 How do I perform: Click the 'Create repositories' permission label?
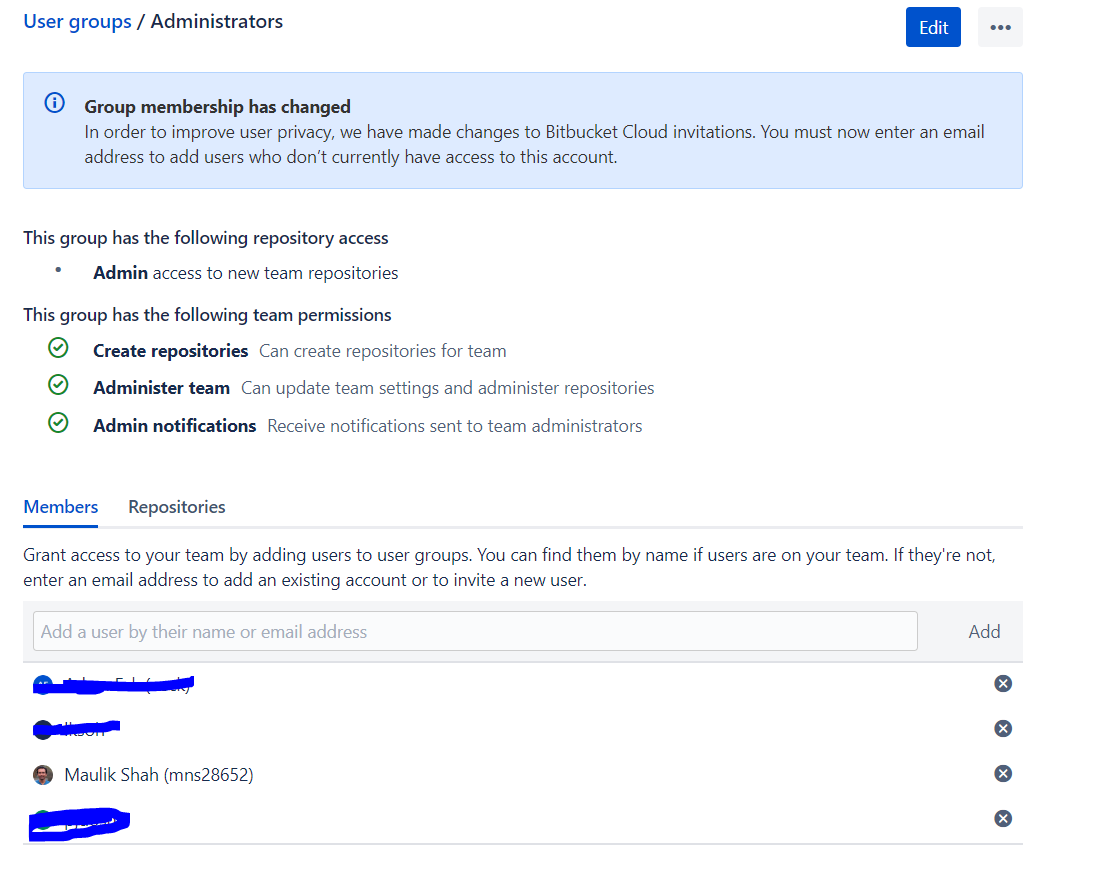click(x=171, y=351)
